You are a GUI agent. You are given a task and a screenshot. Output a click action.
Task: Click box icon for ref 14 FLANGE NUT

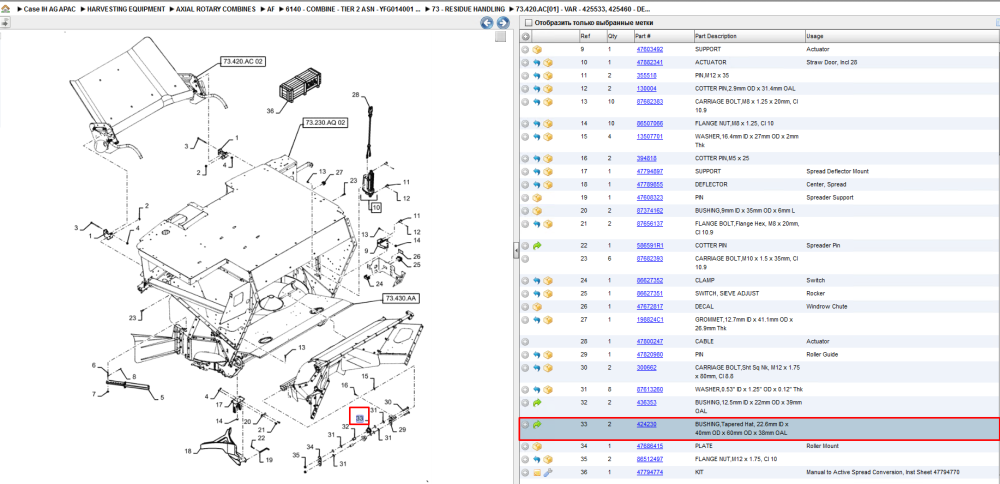(x=548, y=124)
